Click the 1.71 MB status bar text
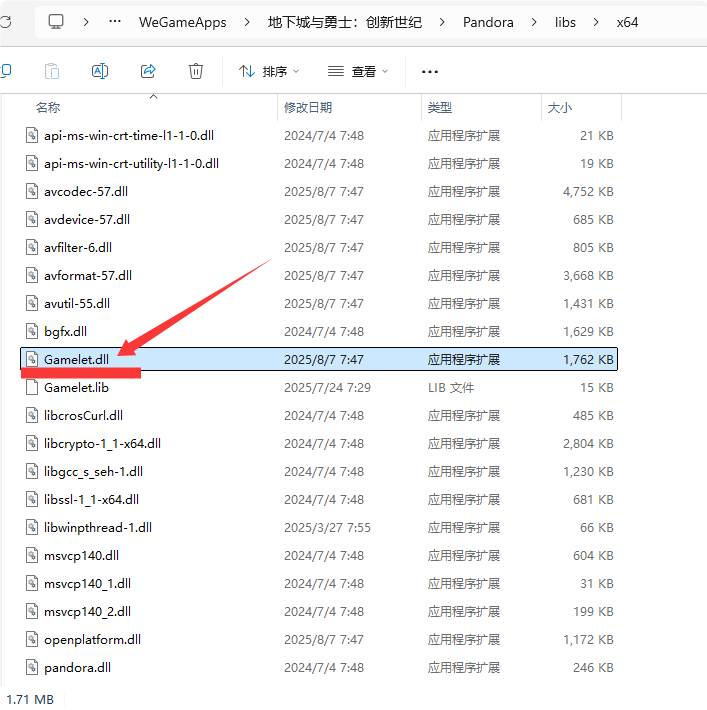 30,700
